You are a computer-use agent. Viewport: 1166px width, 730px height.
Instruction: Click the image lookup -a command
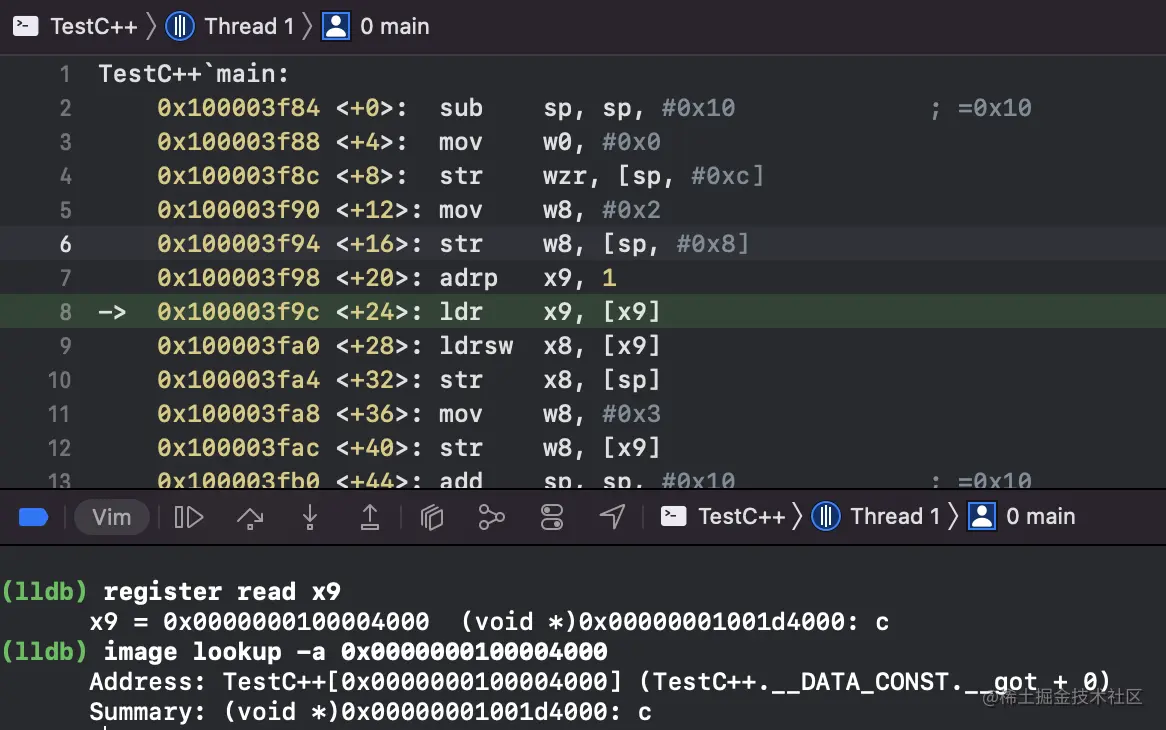pos(355,652)
